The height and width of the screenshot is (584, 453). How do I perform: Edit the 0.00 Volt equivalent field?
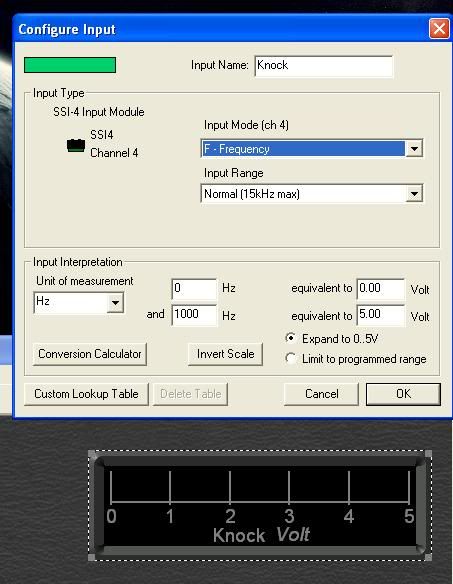click(381, 289)
